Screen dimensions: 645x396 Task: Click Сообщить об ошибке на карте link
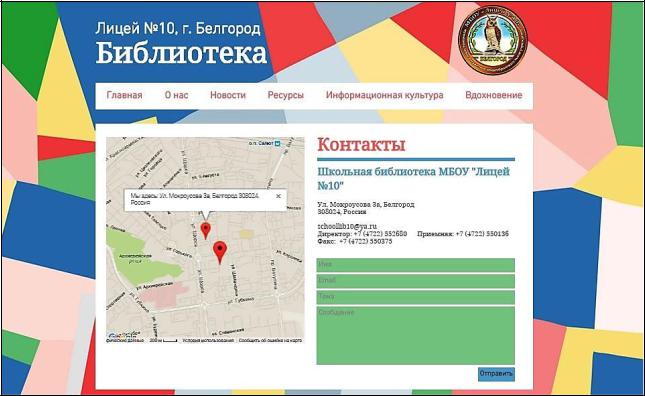pos(270,340)
